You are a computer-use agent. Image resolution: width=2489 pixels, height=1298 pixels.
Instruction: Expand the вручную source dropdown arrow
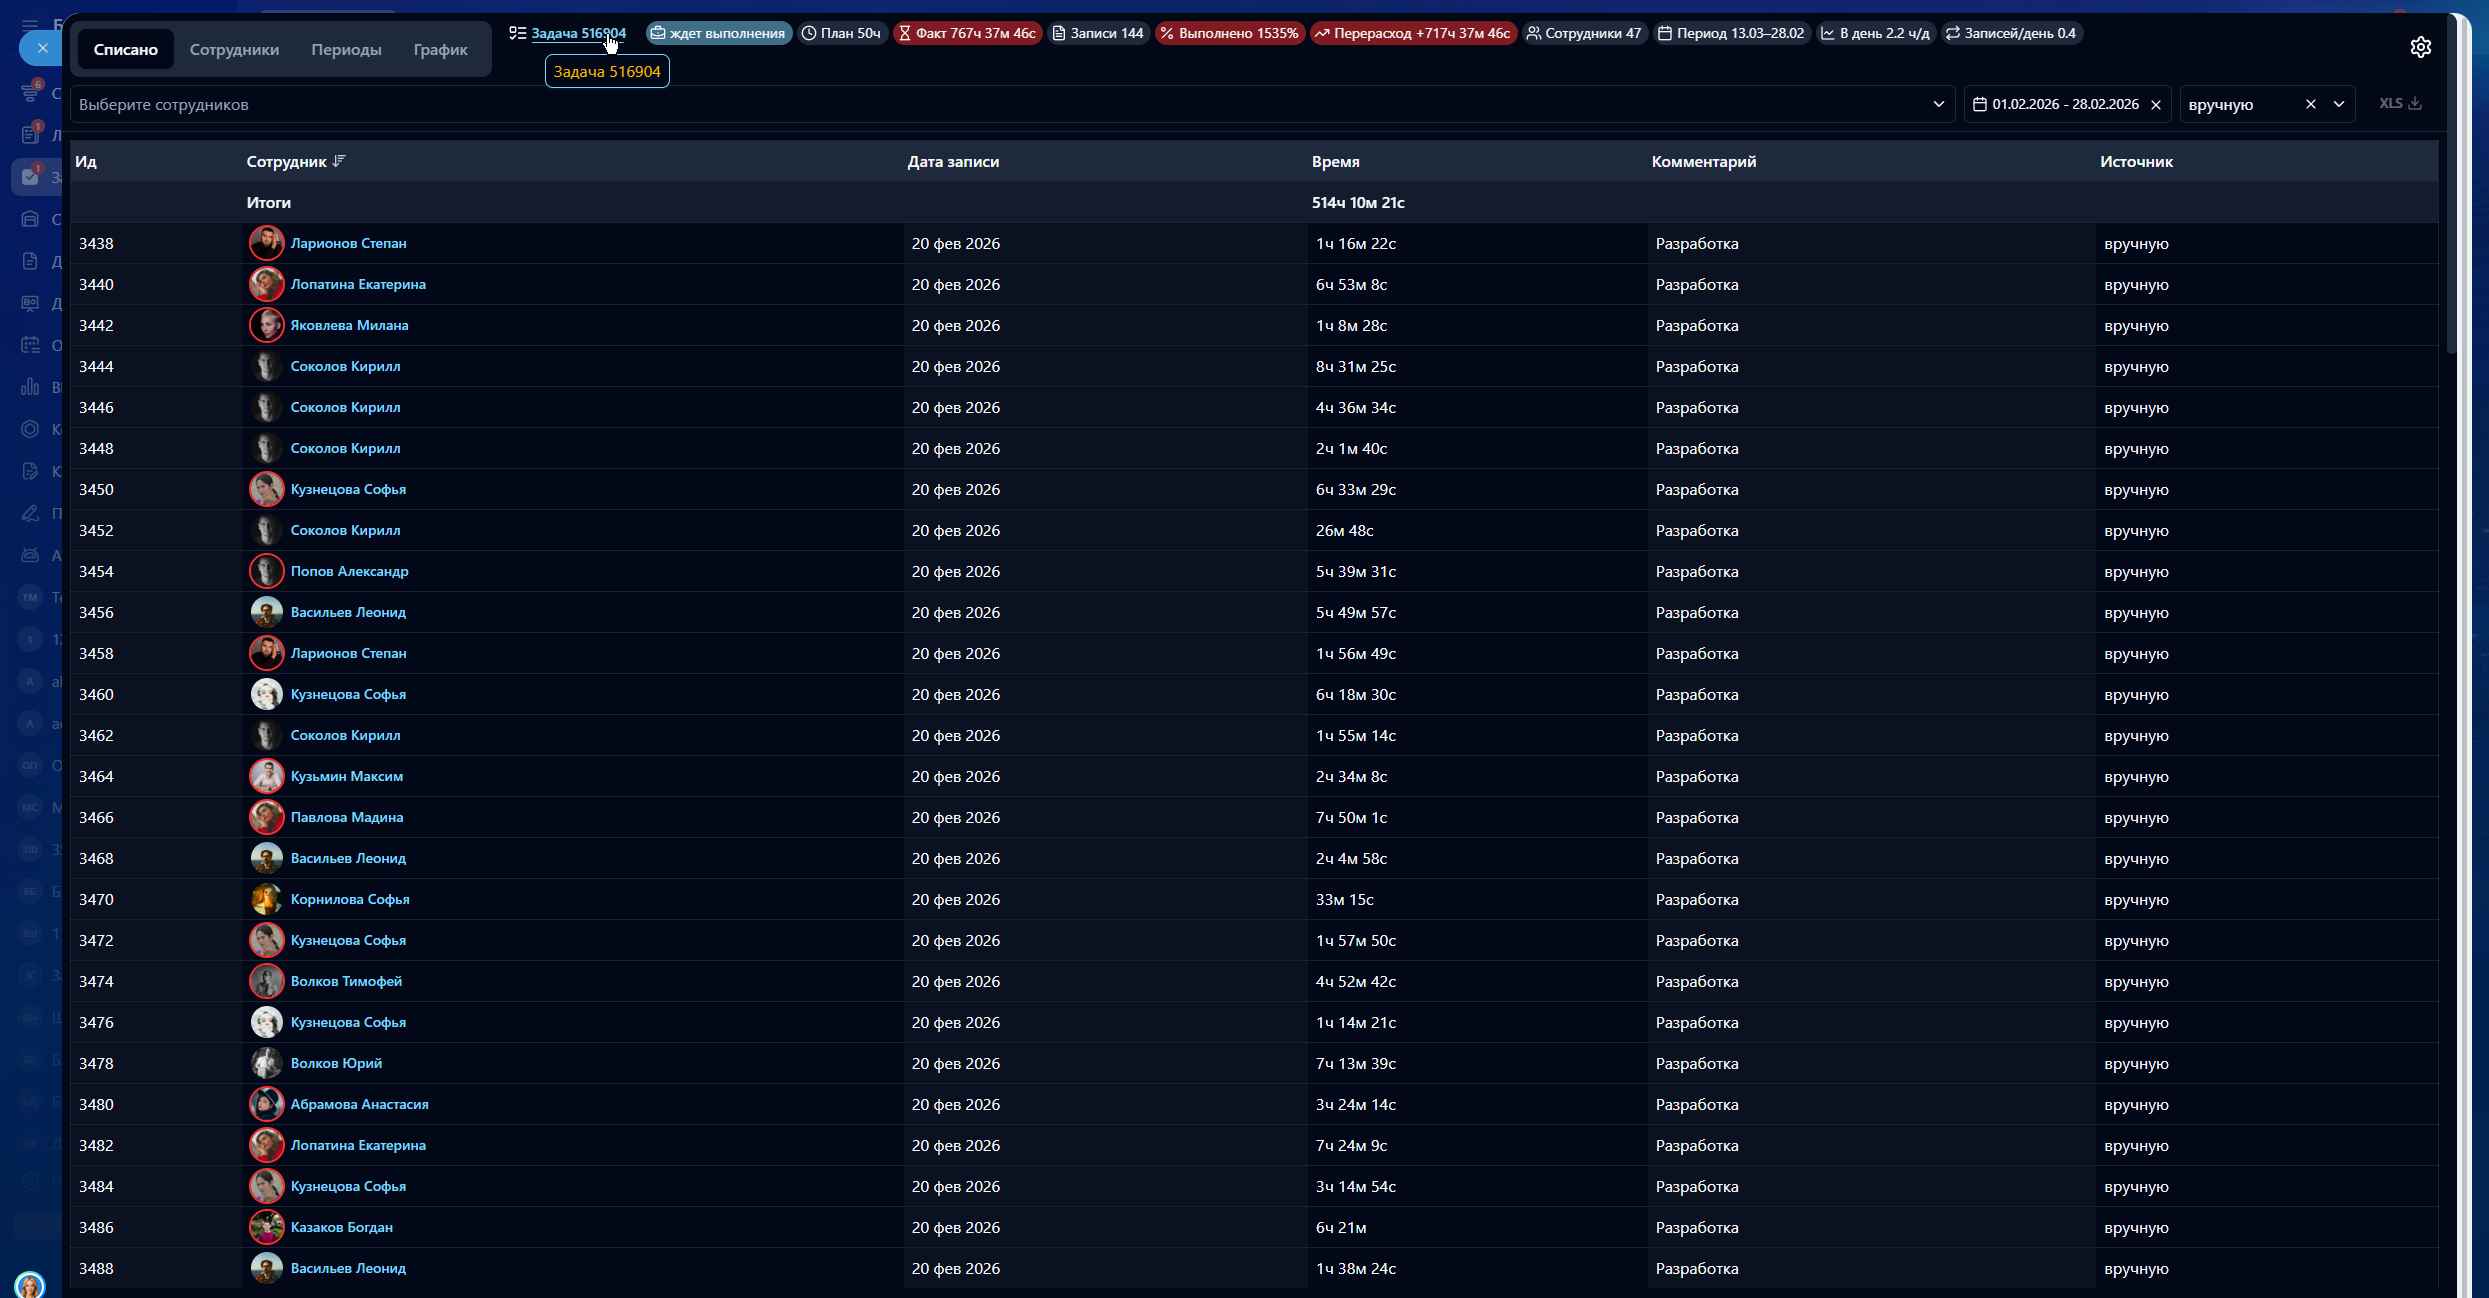(x=2338, y=104)
